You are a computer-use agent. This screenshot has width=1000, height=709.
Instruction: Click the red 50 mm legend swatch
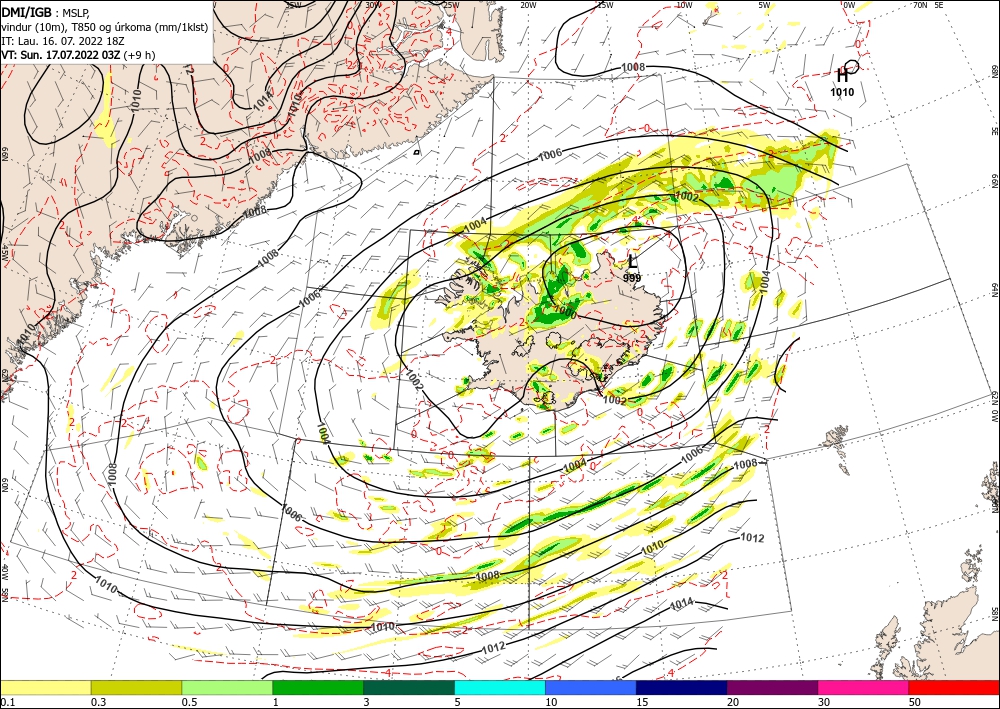coord(954,687)
